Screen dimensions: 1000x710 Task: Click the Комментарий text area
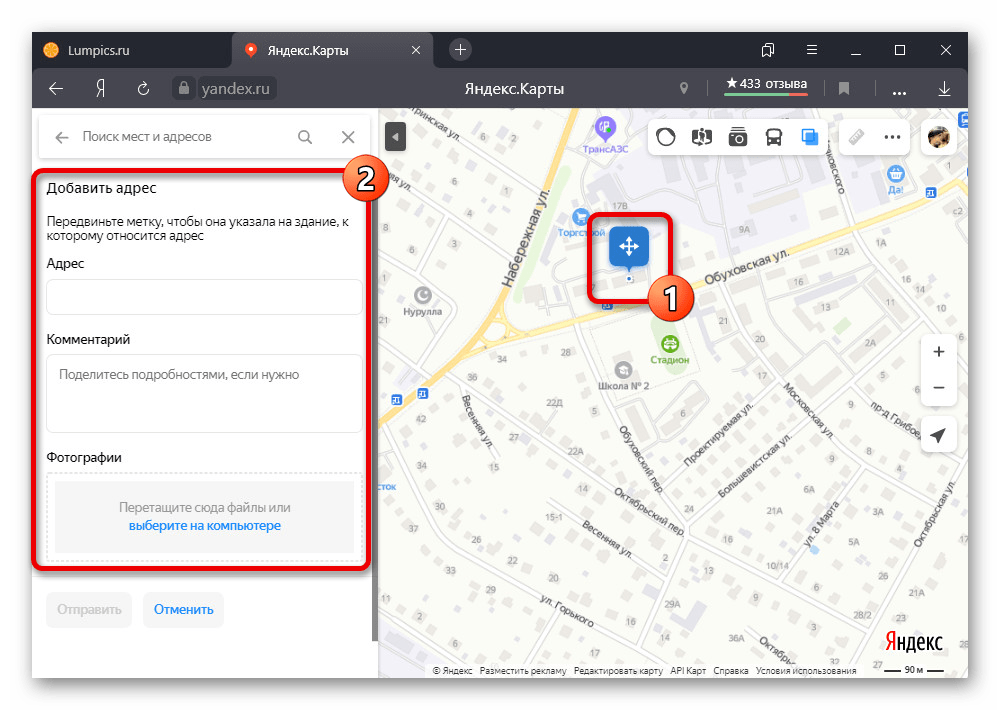click(204, 393)
